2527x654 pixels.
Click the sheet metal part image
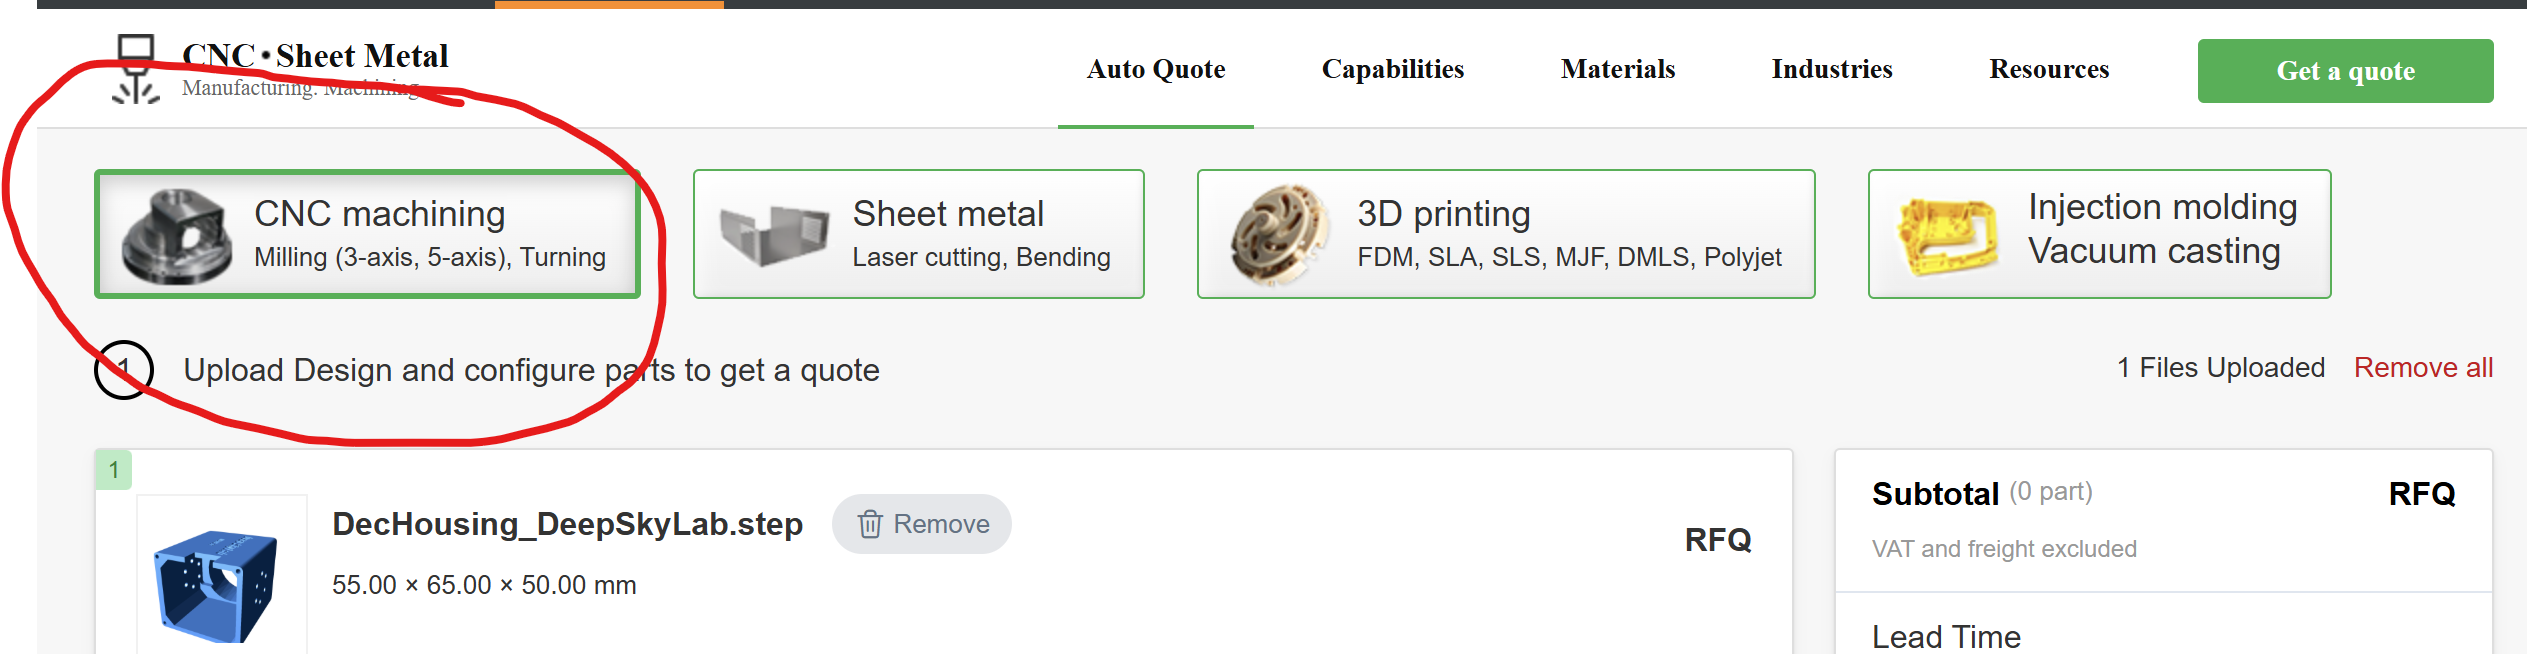click(774, 236)
